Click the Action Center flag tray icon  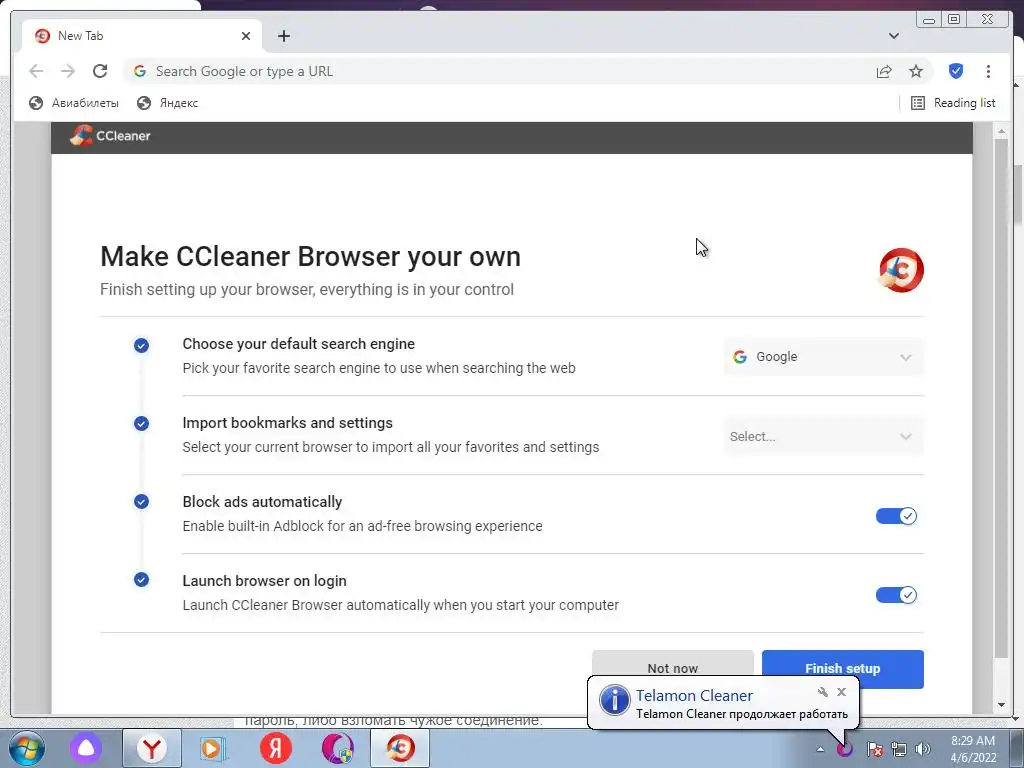874,749
